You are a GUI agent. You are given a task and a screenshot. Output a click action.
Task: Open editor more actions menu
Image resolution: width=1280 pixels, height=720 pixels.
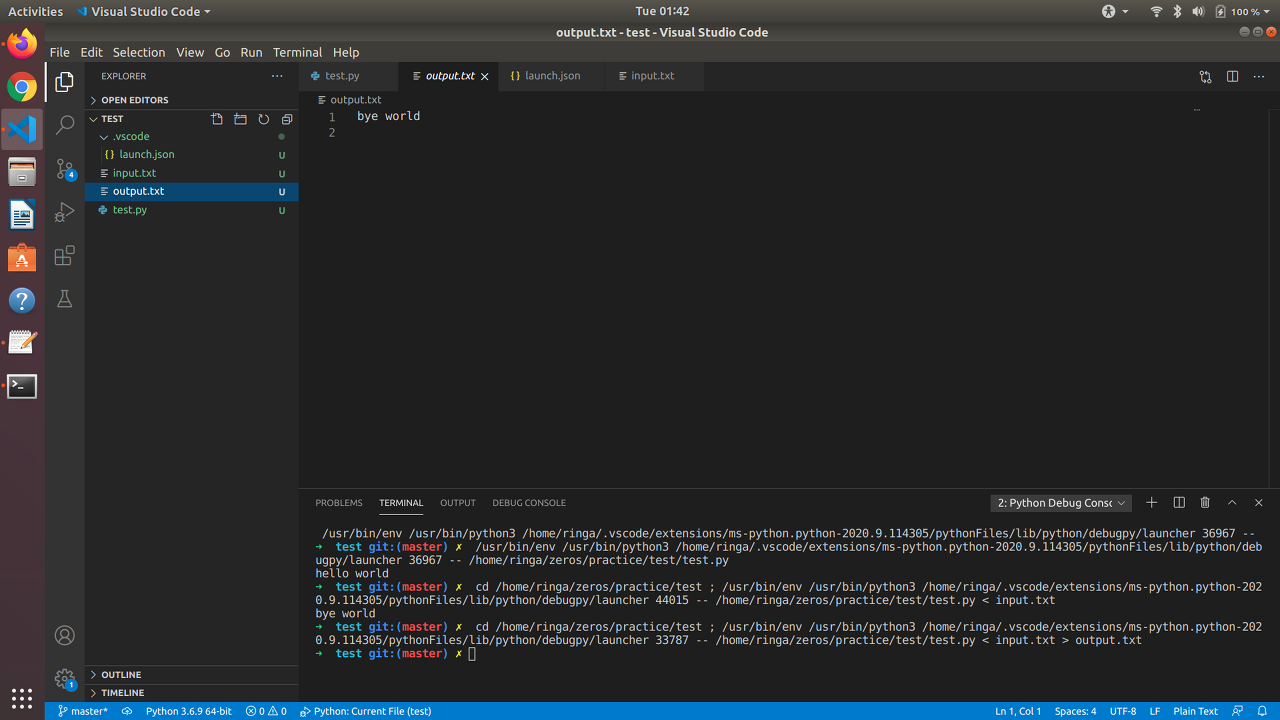pyautogui.click(x=1259, y=76)
